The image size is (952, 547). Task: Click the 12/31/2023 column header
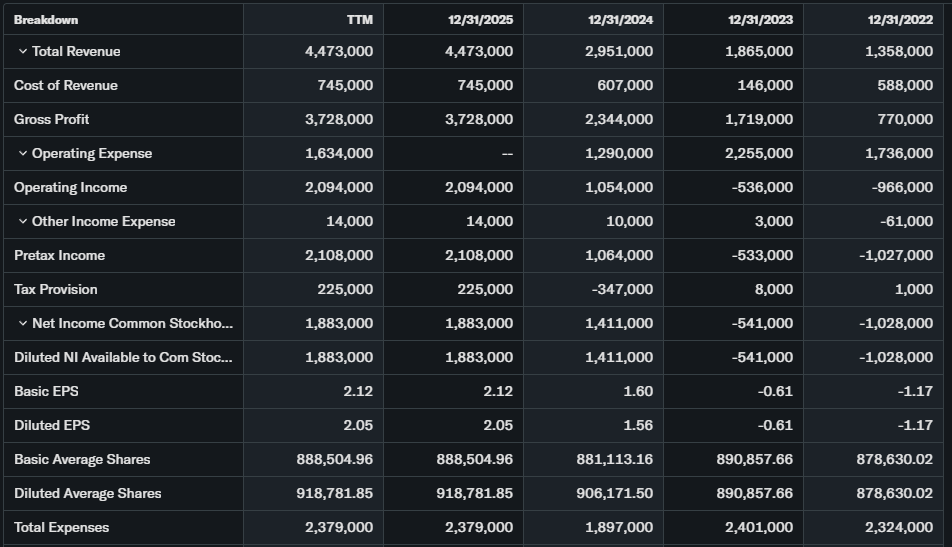761,20
